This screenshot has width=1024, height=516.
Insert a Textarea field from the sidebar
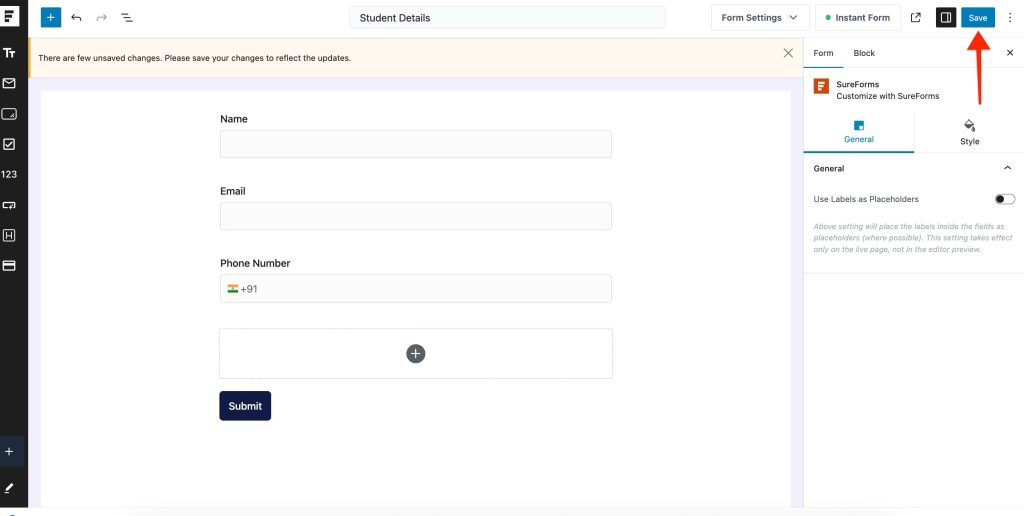[x=9, y=114]
